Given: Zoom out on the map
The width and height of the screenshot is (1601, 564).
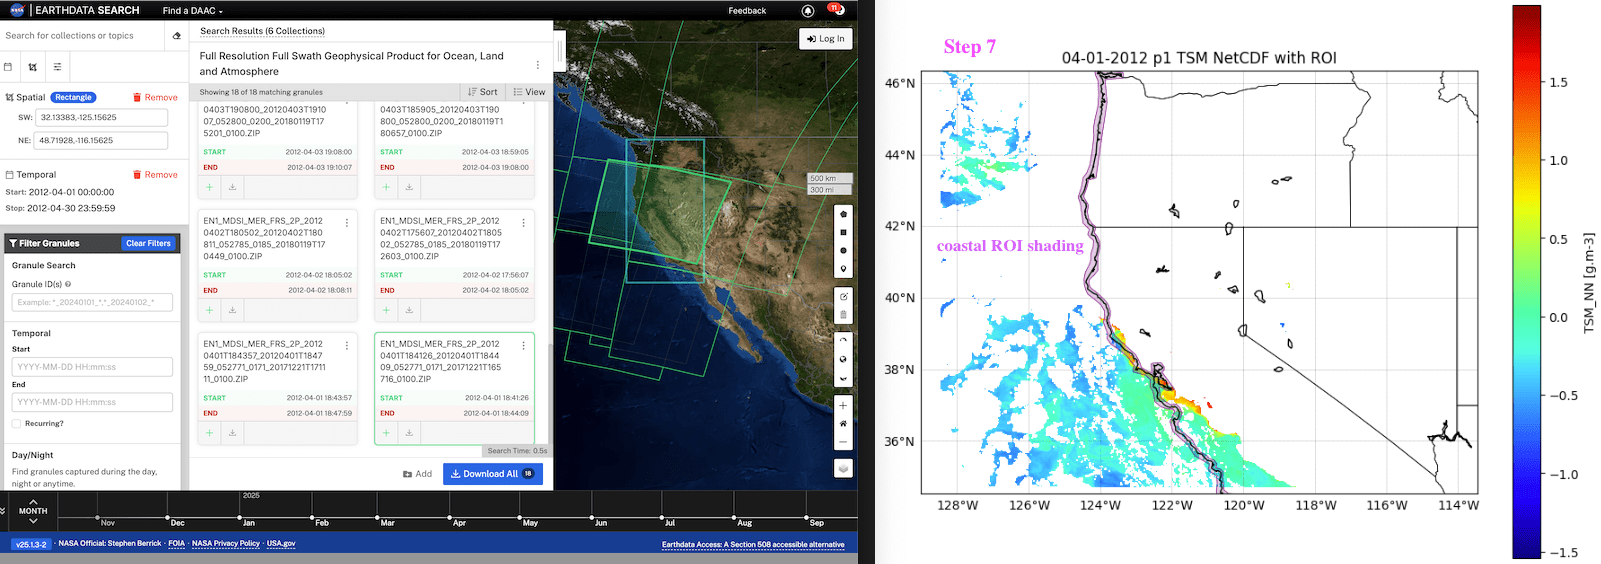Looking at the screenshot, I should 843,442.
